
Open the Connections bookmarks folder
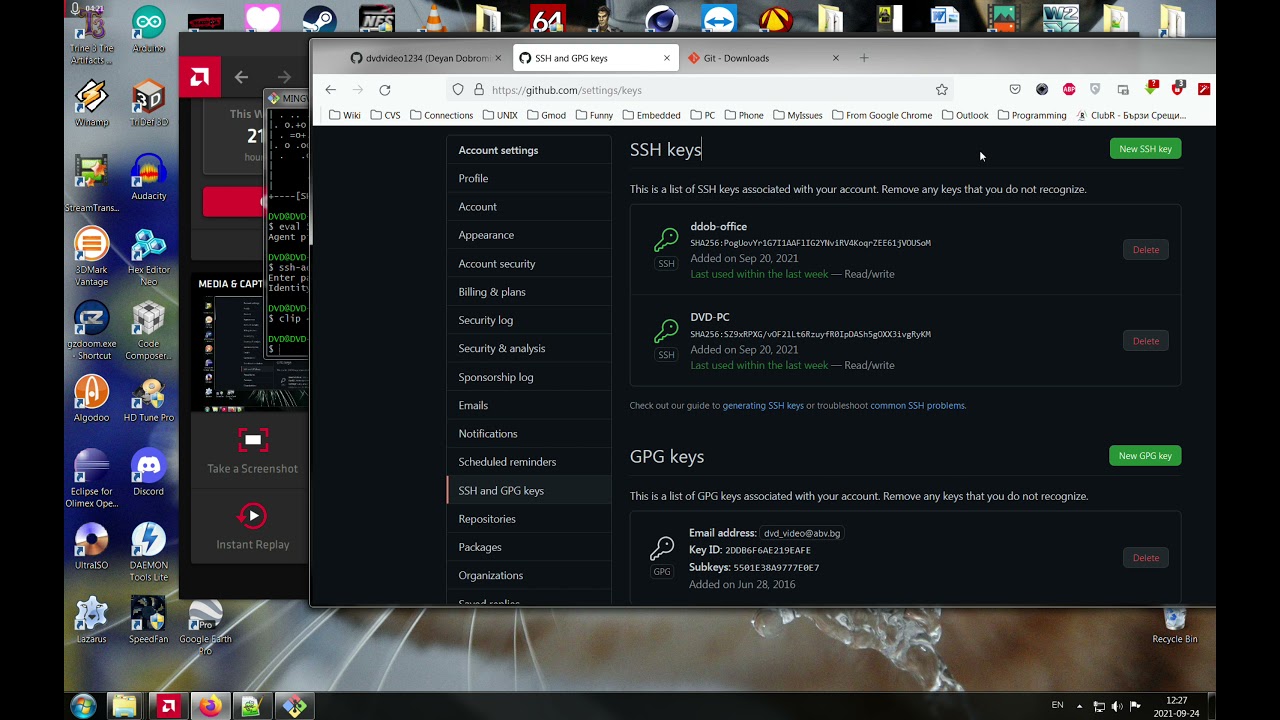pyautogui.click(x=441, y=115)
